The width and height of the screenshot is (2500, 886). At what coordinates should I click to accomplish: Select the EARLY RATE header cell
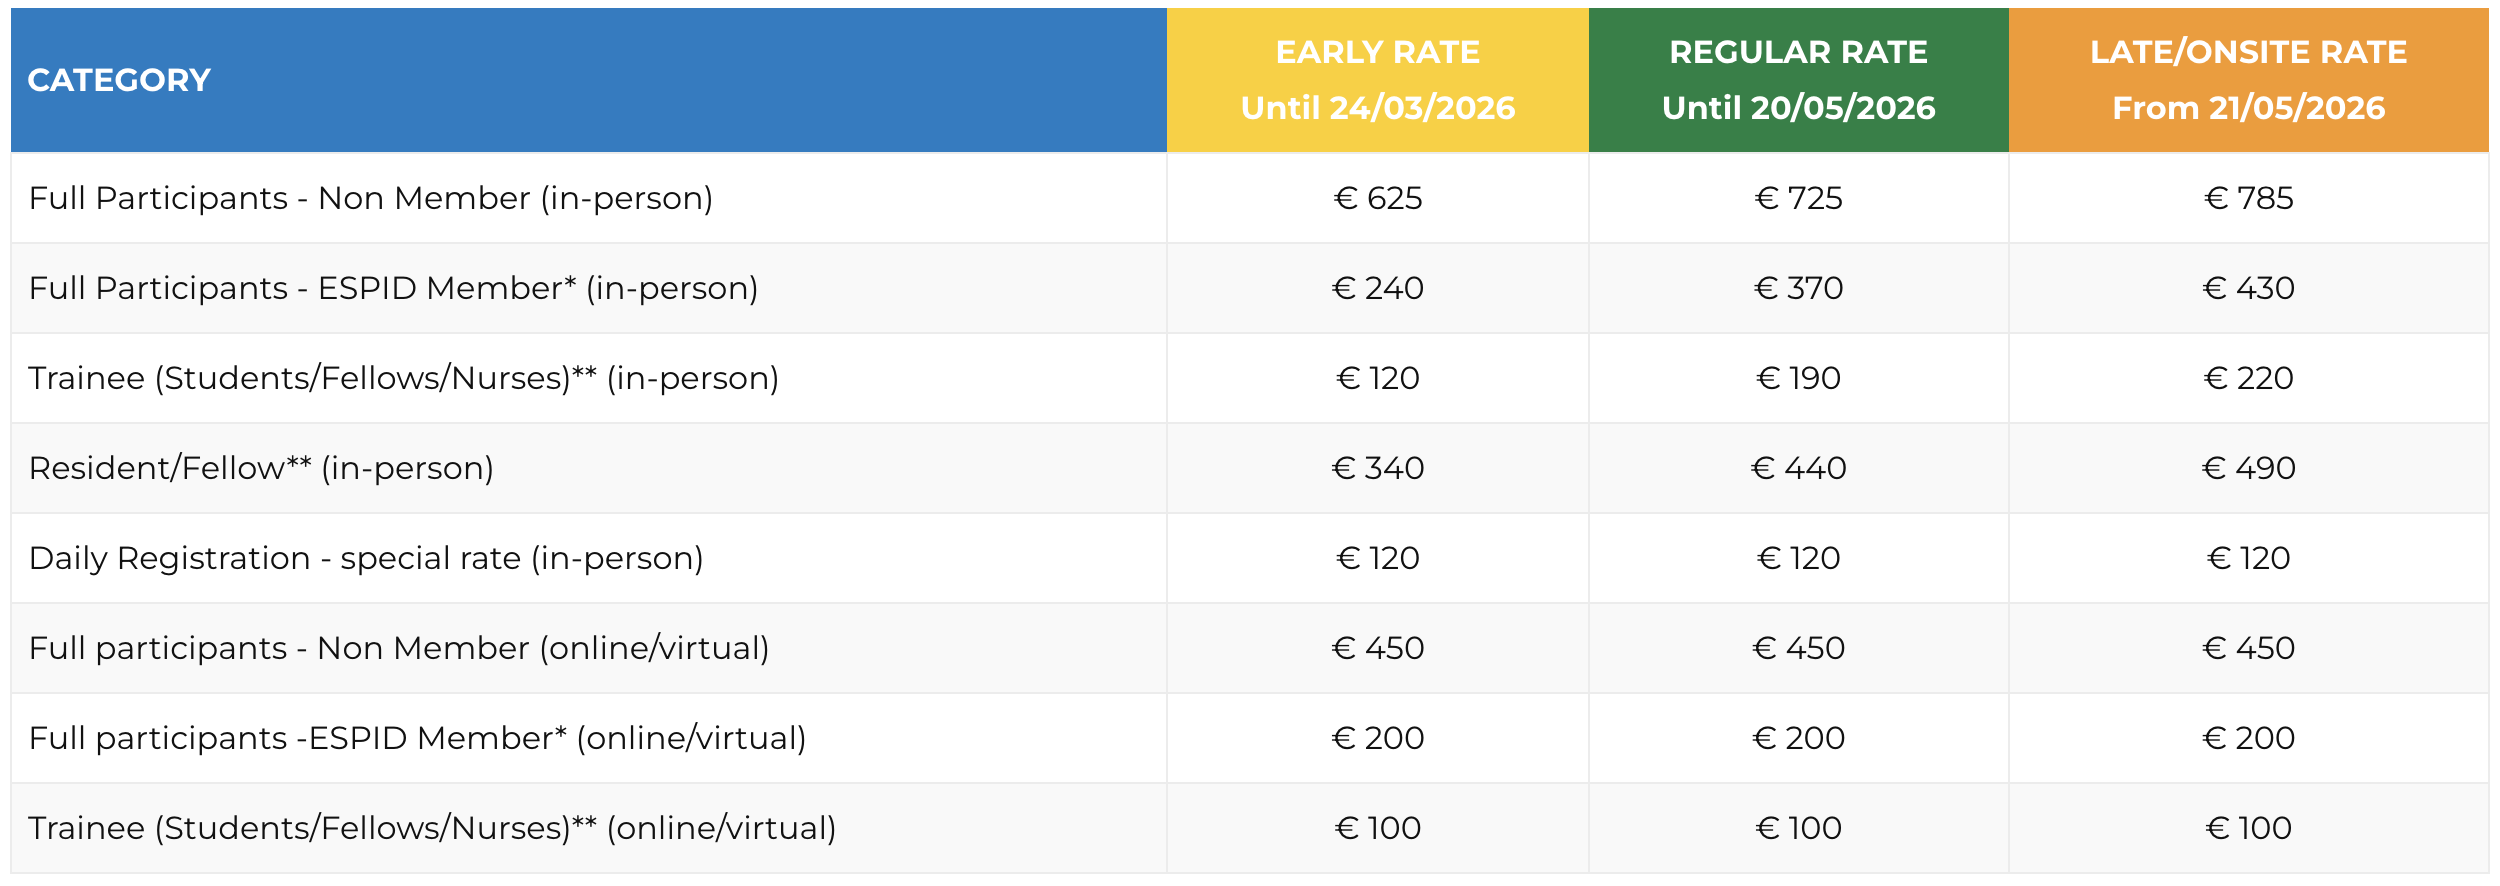tap(1377, 80)
